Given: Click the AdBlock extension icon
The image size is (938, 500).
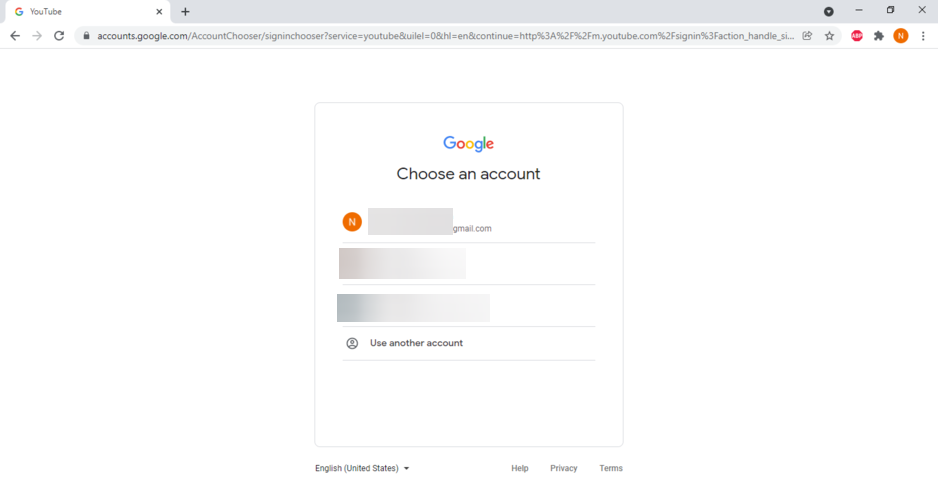Looking at the screenshot, I should (x=857, y=36).
